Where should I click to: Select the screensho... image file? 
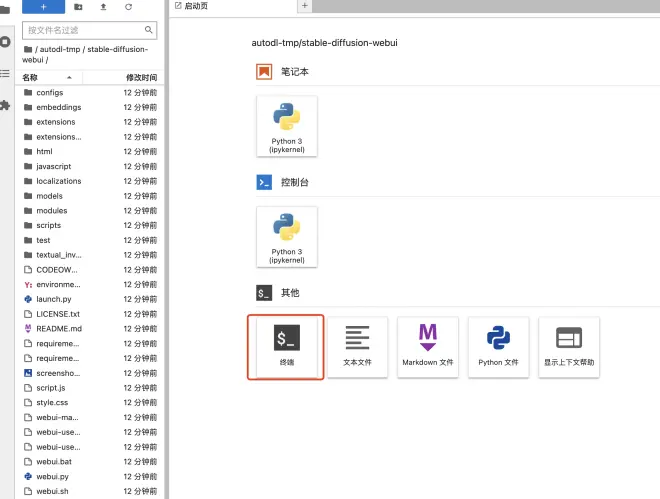click(90, 373)
